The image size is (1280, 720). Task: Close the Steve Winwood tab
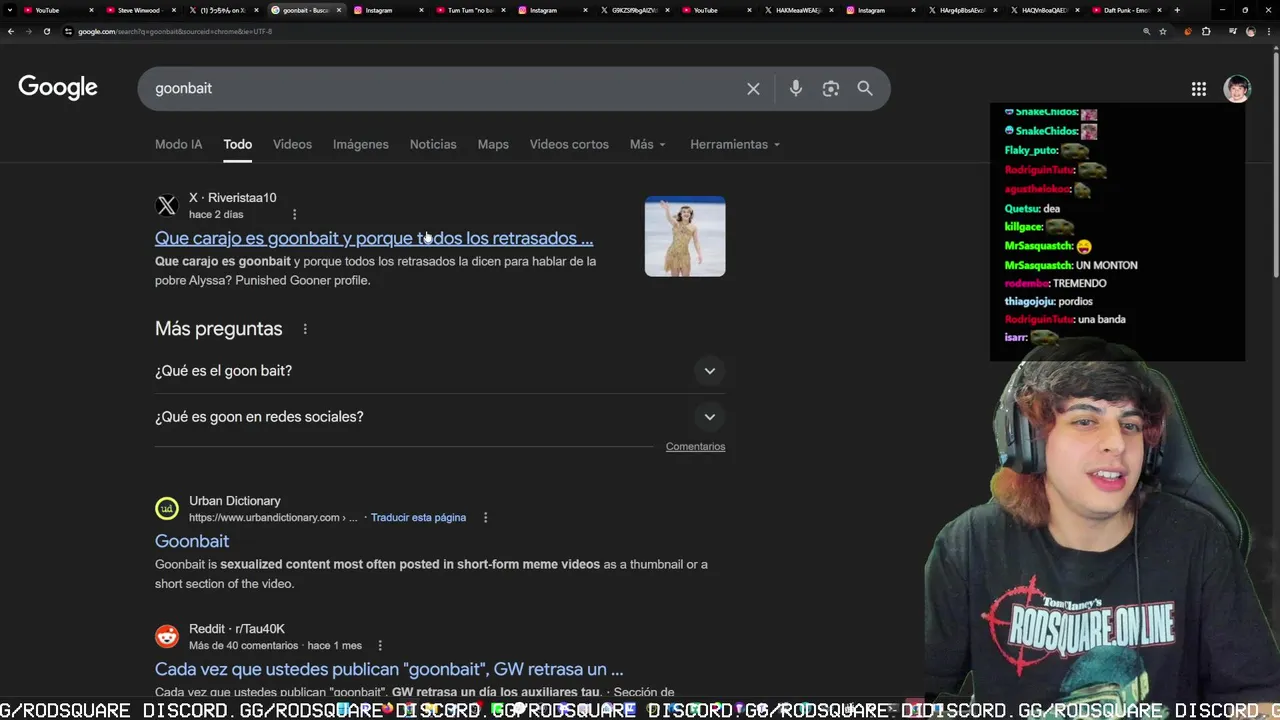(x=174, y=10)
